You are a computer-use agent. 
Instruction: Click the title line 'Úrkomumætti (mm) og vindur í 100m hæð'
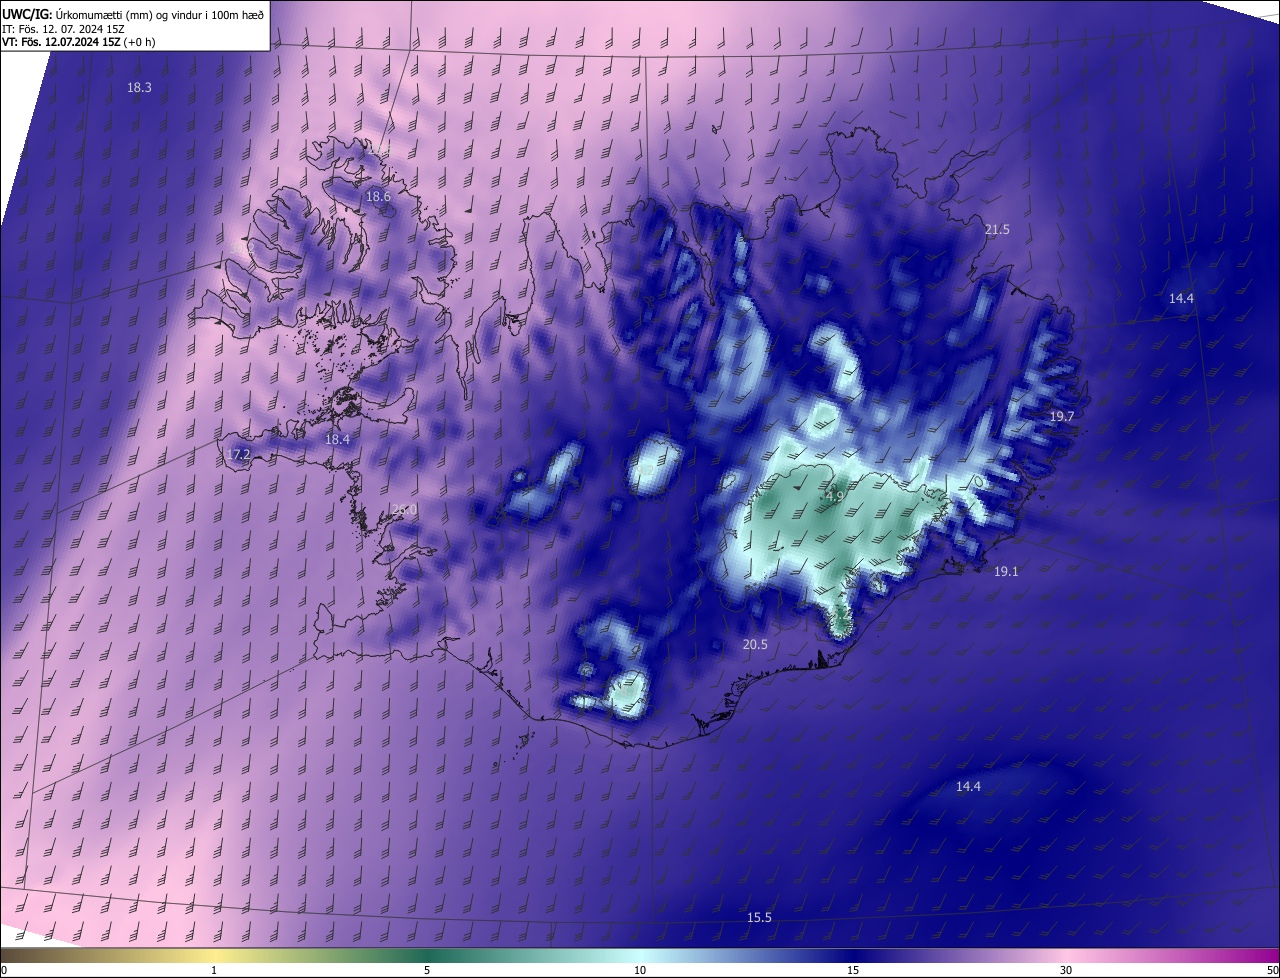160,14
